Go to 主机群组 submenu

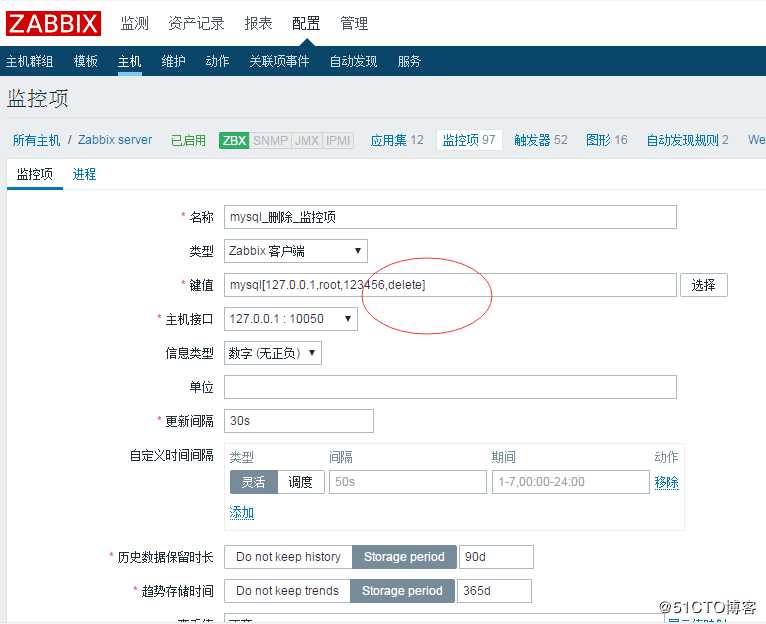29,61
